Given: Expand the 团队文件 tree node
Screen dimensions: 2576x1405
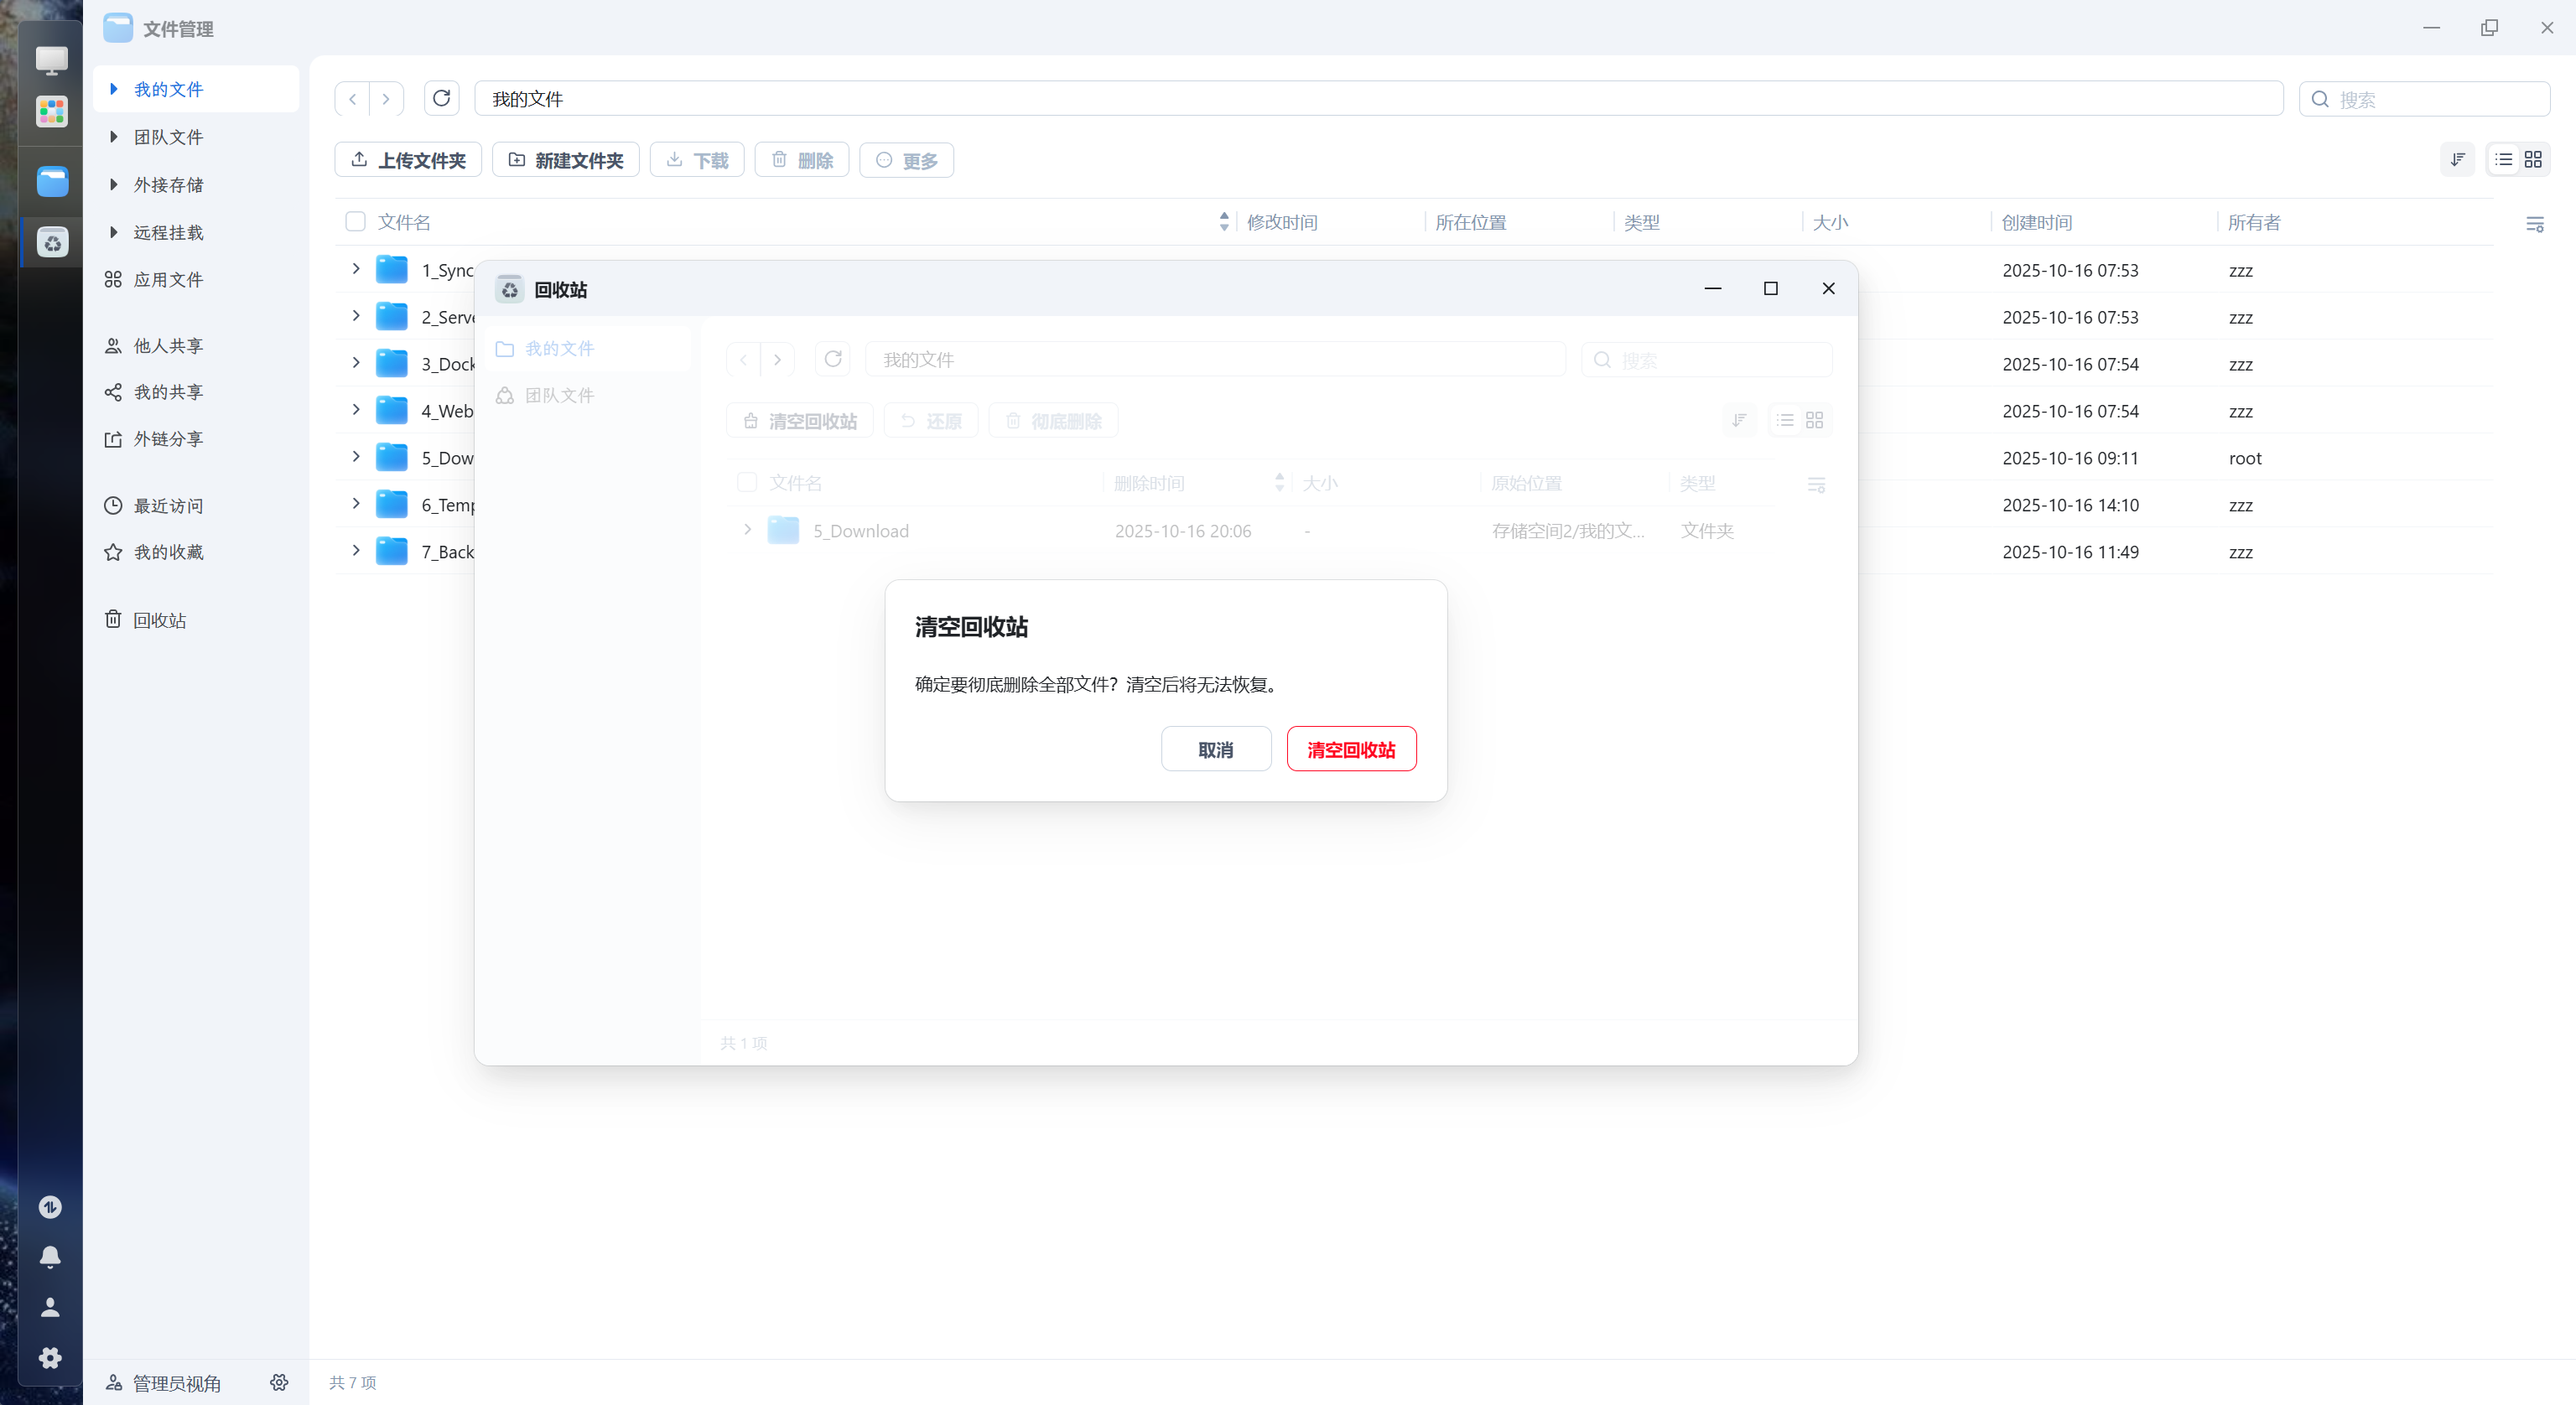Looking at the screenshot, I should tap(114, 137).
